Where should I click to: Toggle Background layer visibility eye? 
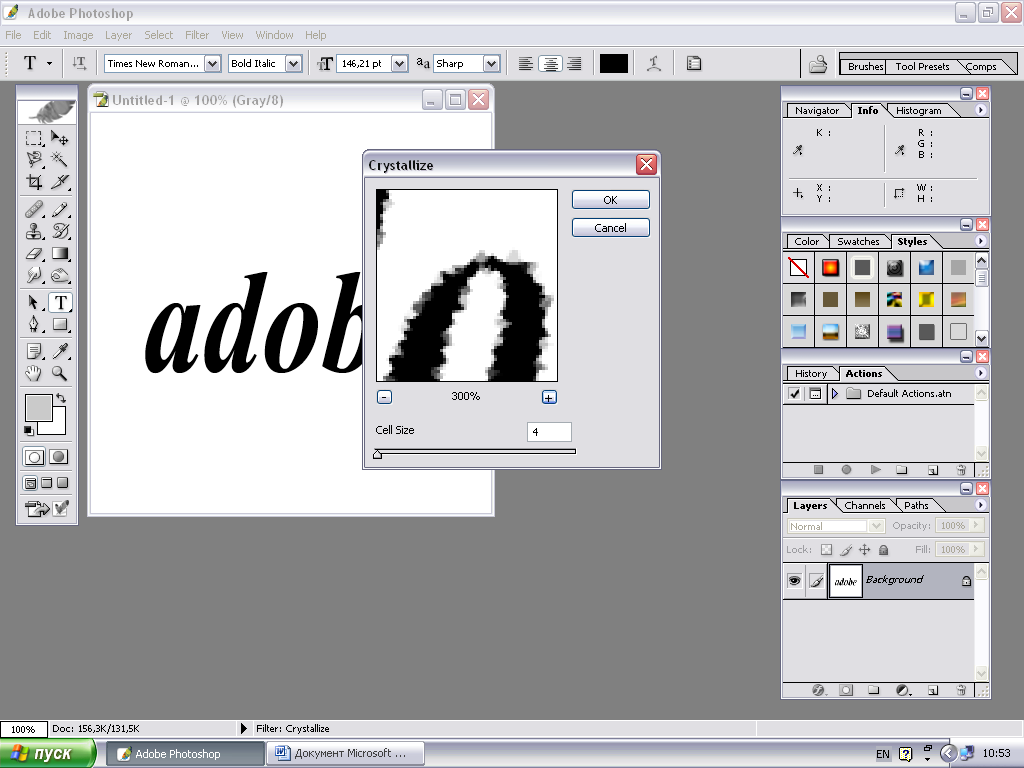794,581
